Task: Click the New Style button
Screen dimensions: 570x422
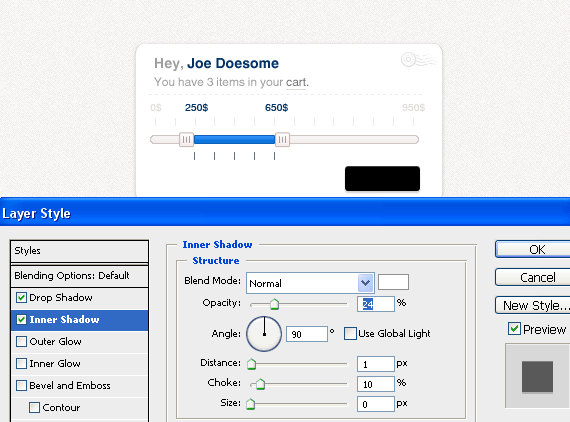Action: click(x=533, y=305)
